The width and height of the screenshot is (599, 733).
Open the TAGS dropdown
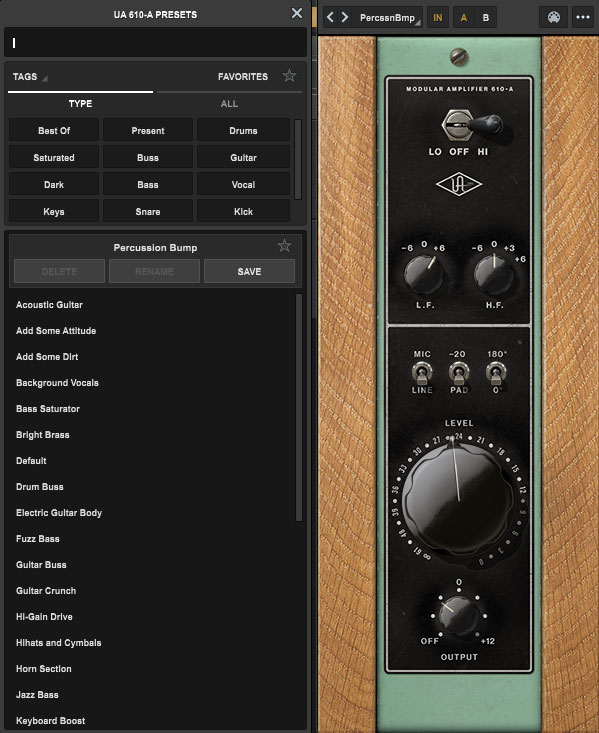point(30,77)
